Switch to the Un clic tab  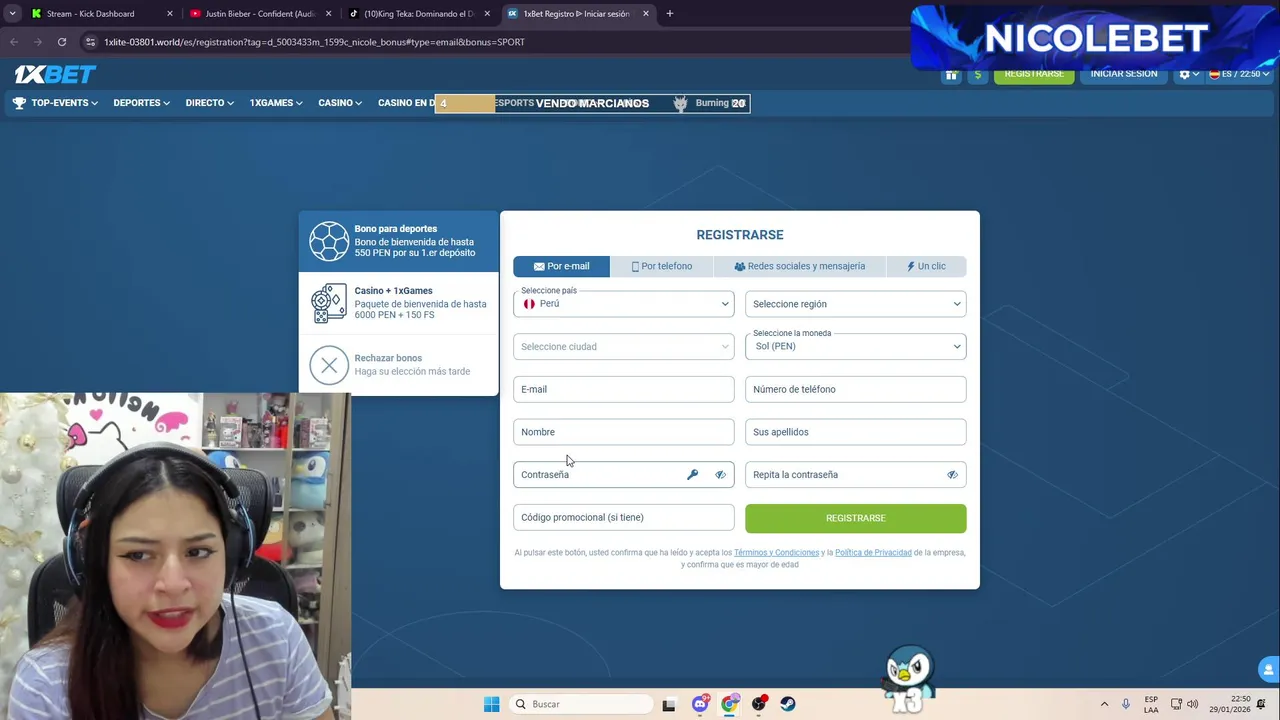926,266
